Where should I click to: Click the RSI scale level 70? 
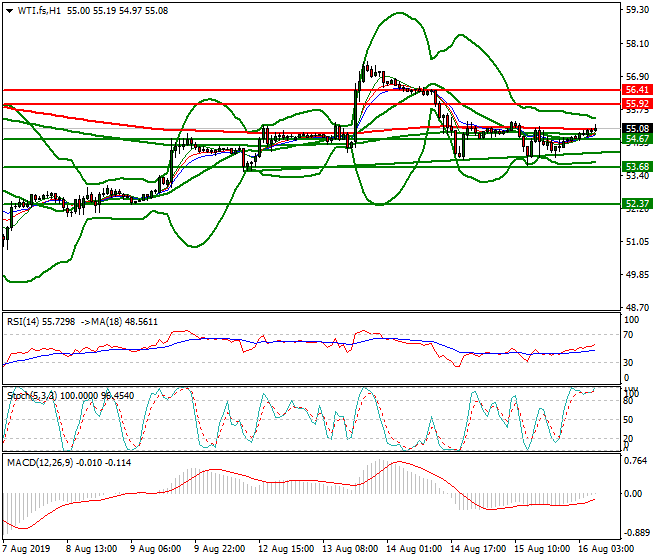point(628,335)
